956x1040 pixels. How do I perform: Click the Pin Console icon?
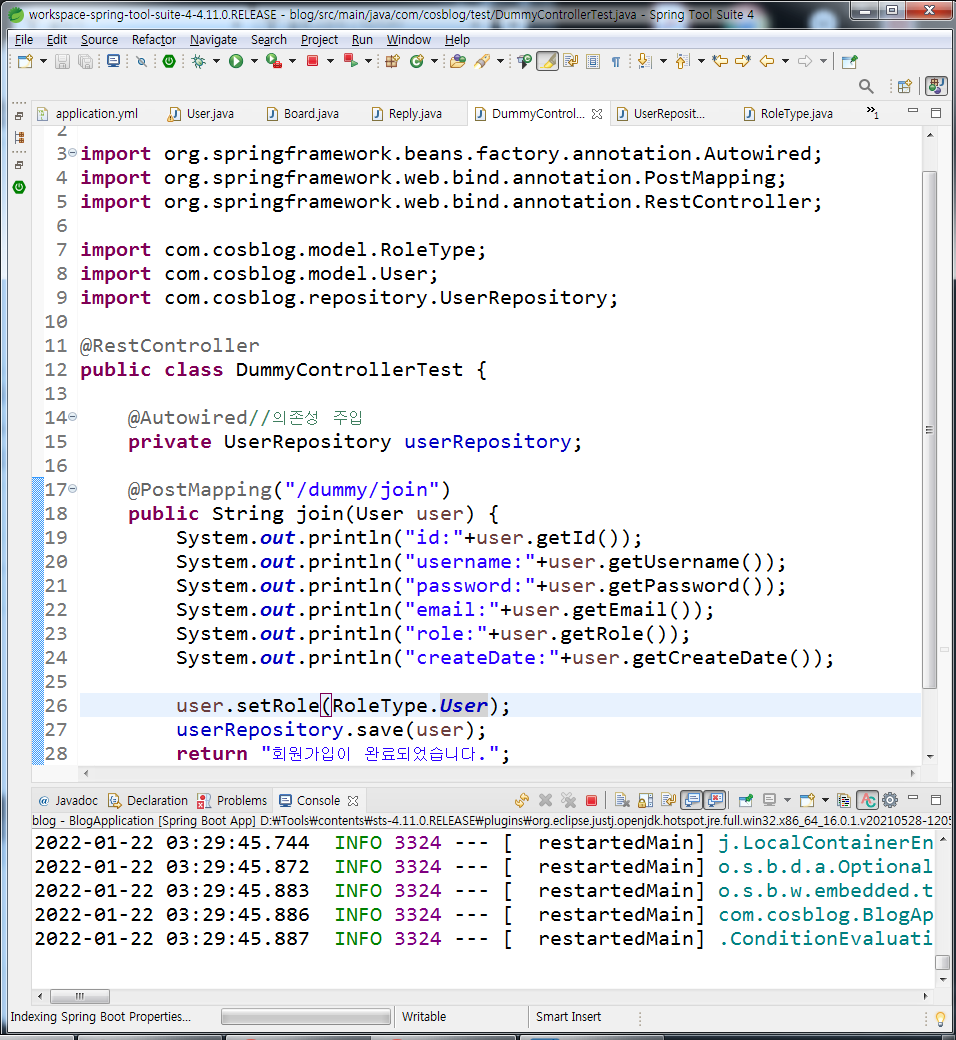pyautogui.click(x=746, y=801)
